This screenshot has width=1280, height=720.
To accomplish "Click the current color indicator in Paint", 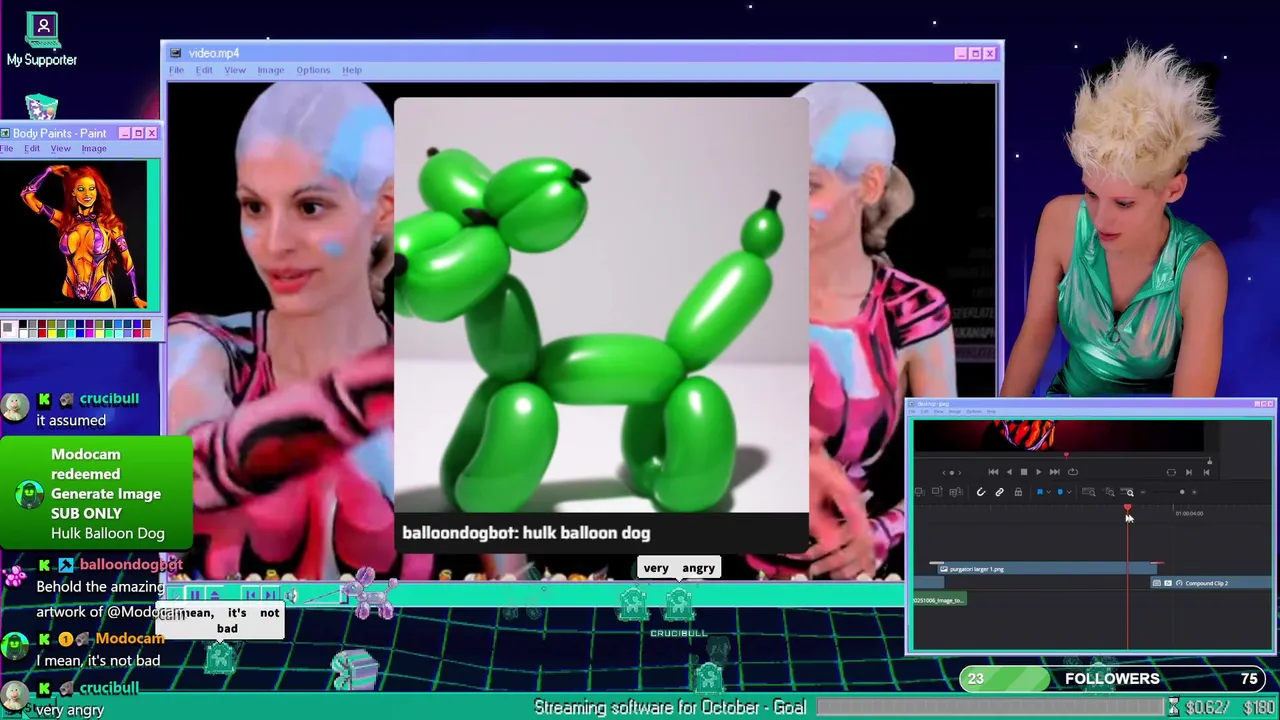I will 9,328.
